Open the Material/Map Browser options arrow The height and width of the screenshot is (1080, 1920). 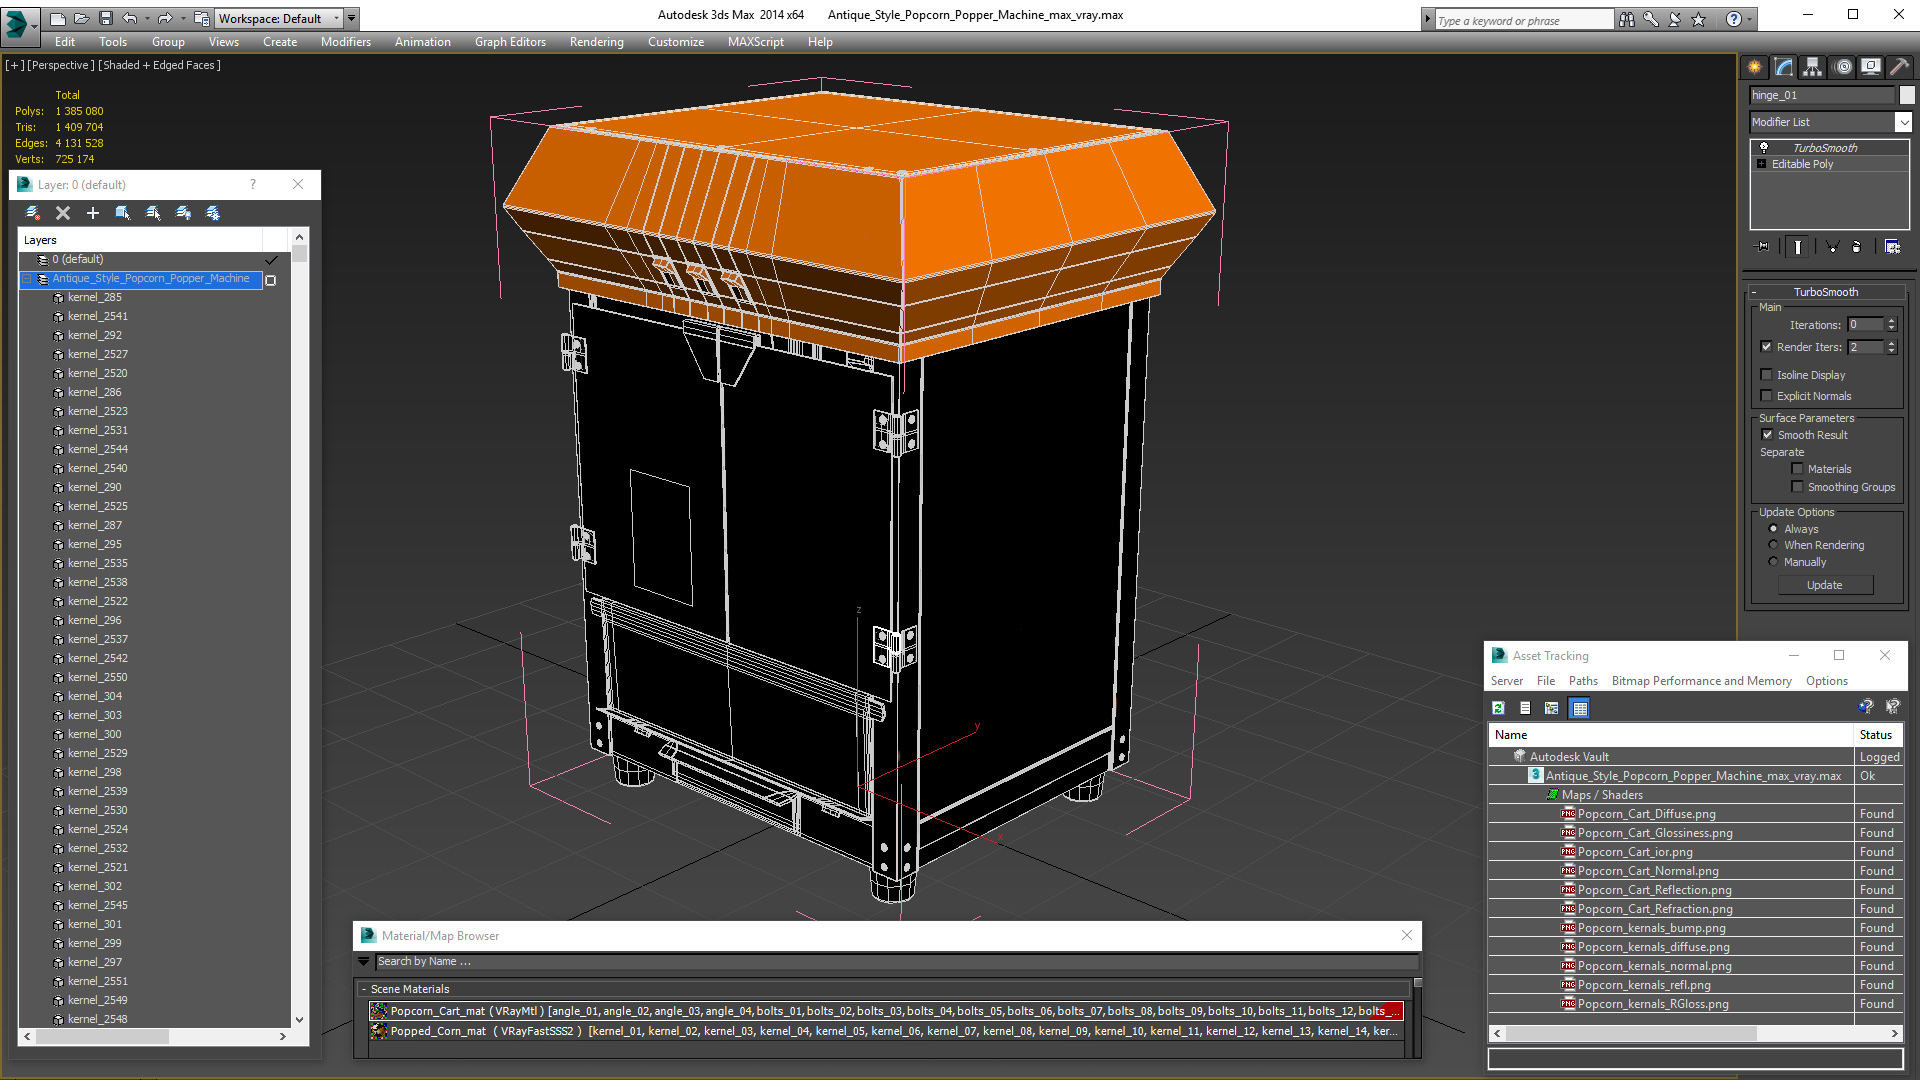[x=364, y=962]
